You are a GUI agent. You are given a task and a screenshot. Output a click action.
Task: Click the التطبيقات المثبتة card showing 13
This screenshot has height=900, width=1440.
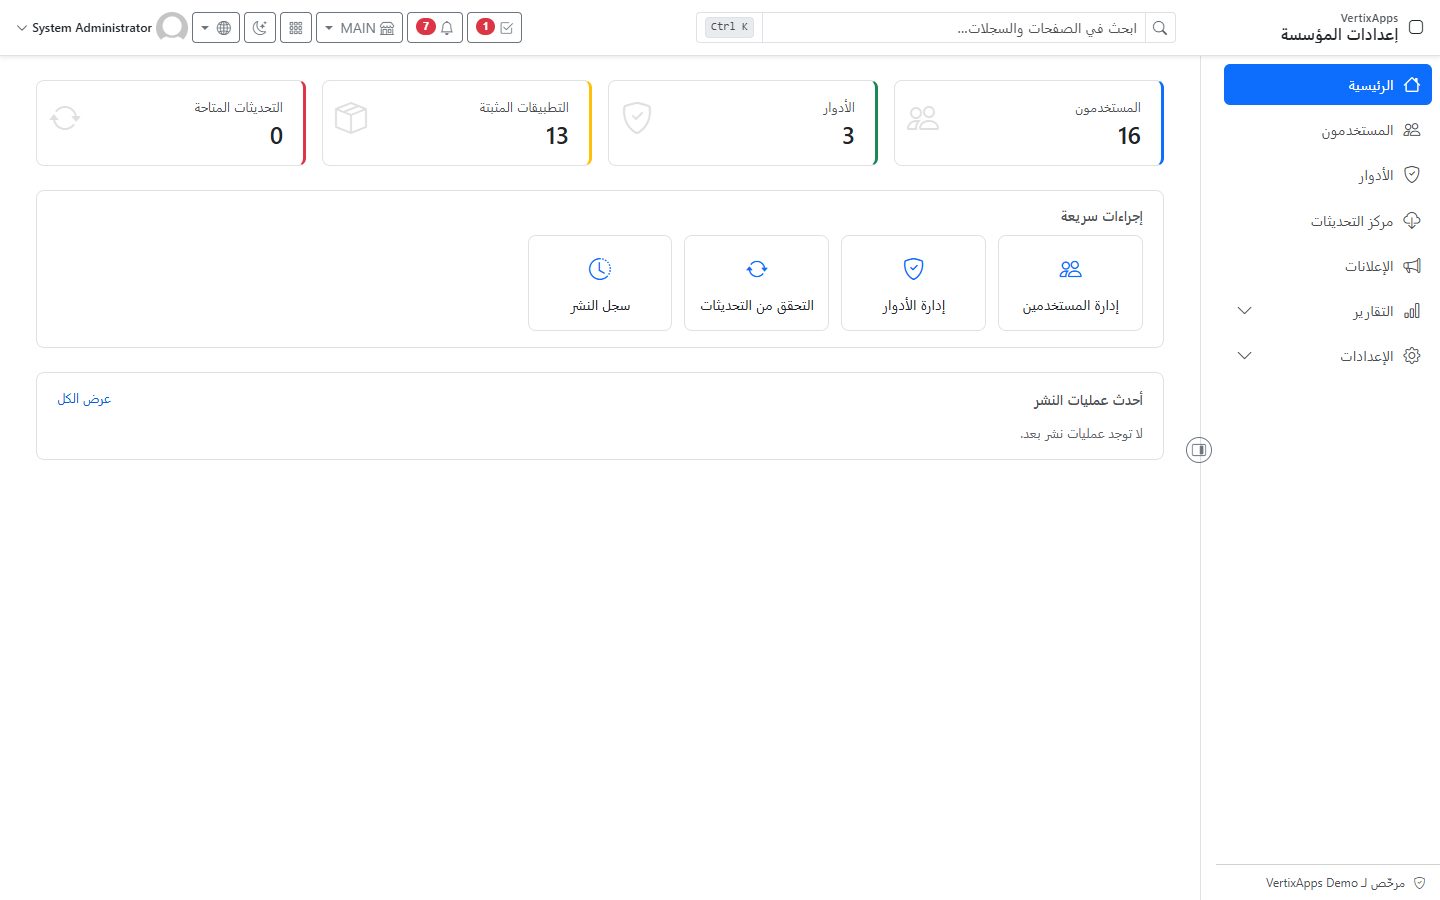(457, 123)
